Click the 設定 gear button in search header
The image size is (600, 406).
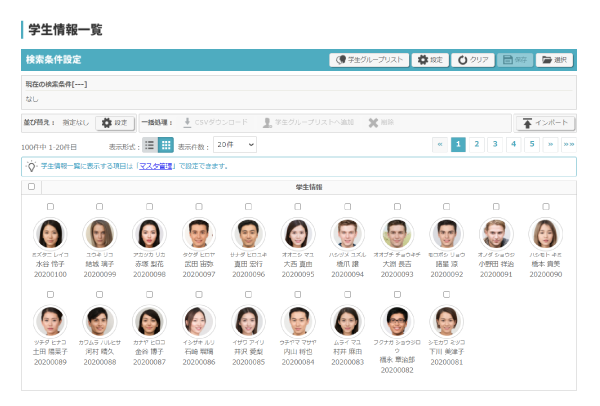[431, 60]
